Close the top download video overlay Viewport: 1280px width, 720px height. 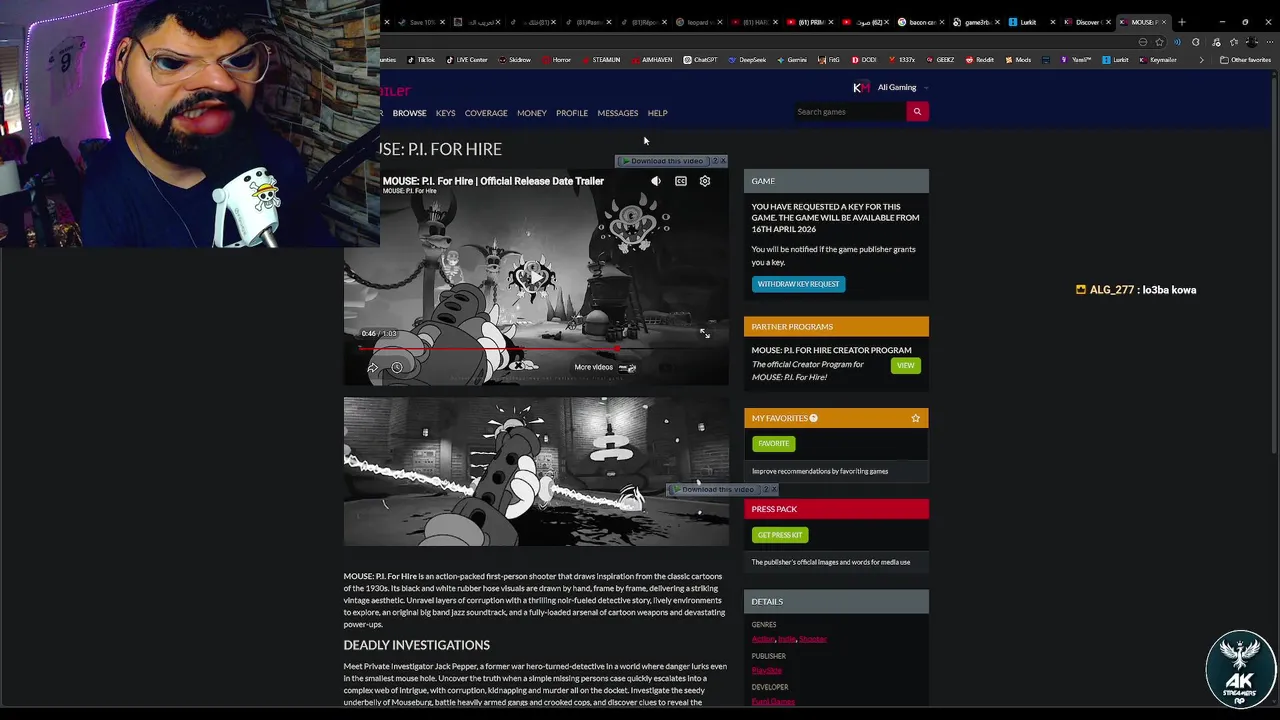[x=723, y=161]
